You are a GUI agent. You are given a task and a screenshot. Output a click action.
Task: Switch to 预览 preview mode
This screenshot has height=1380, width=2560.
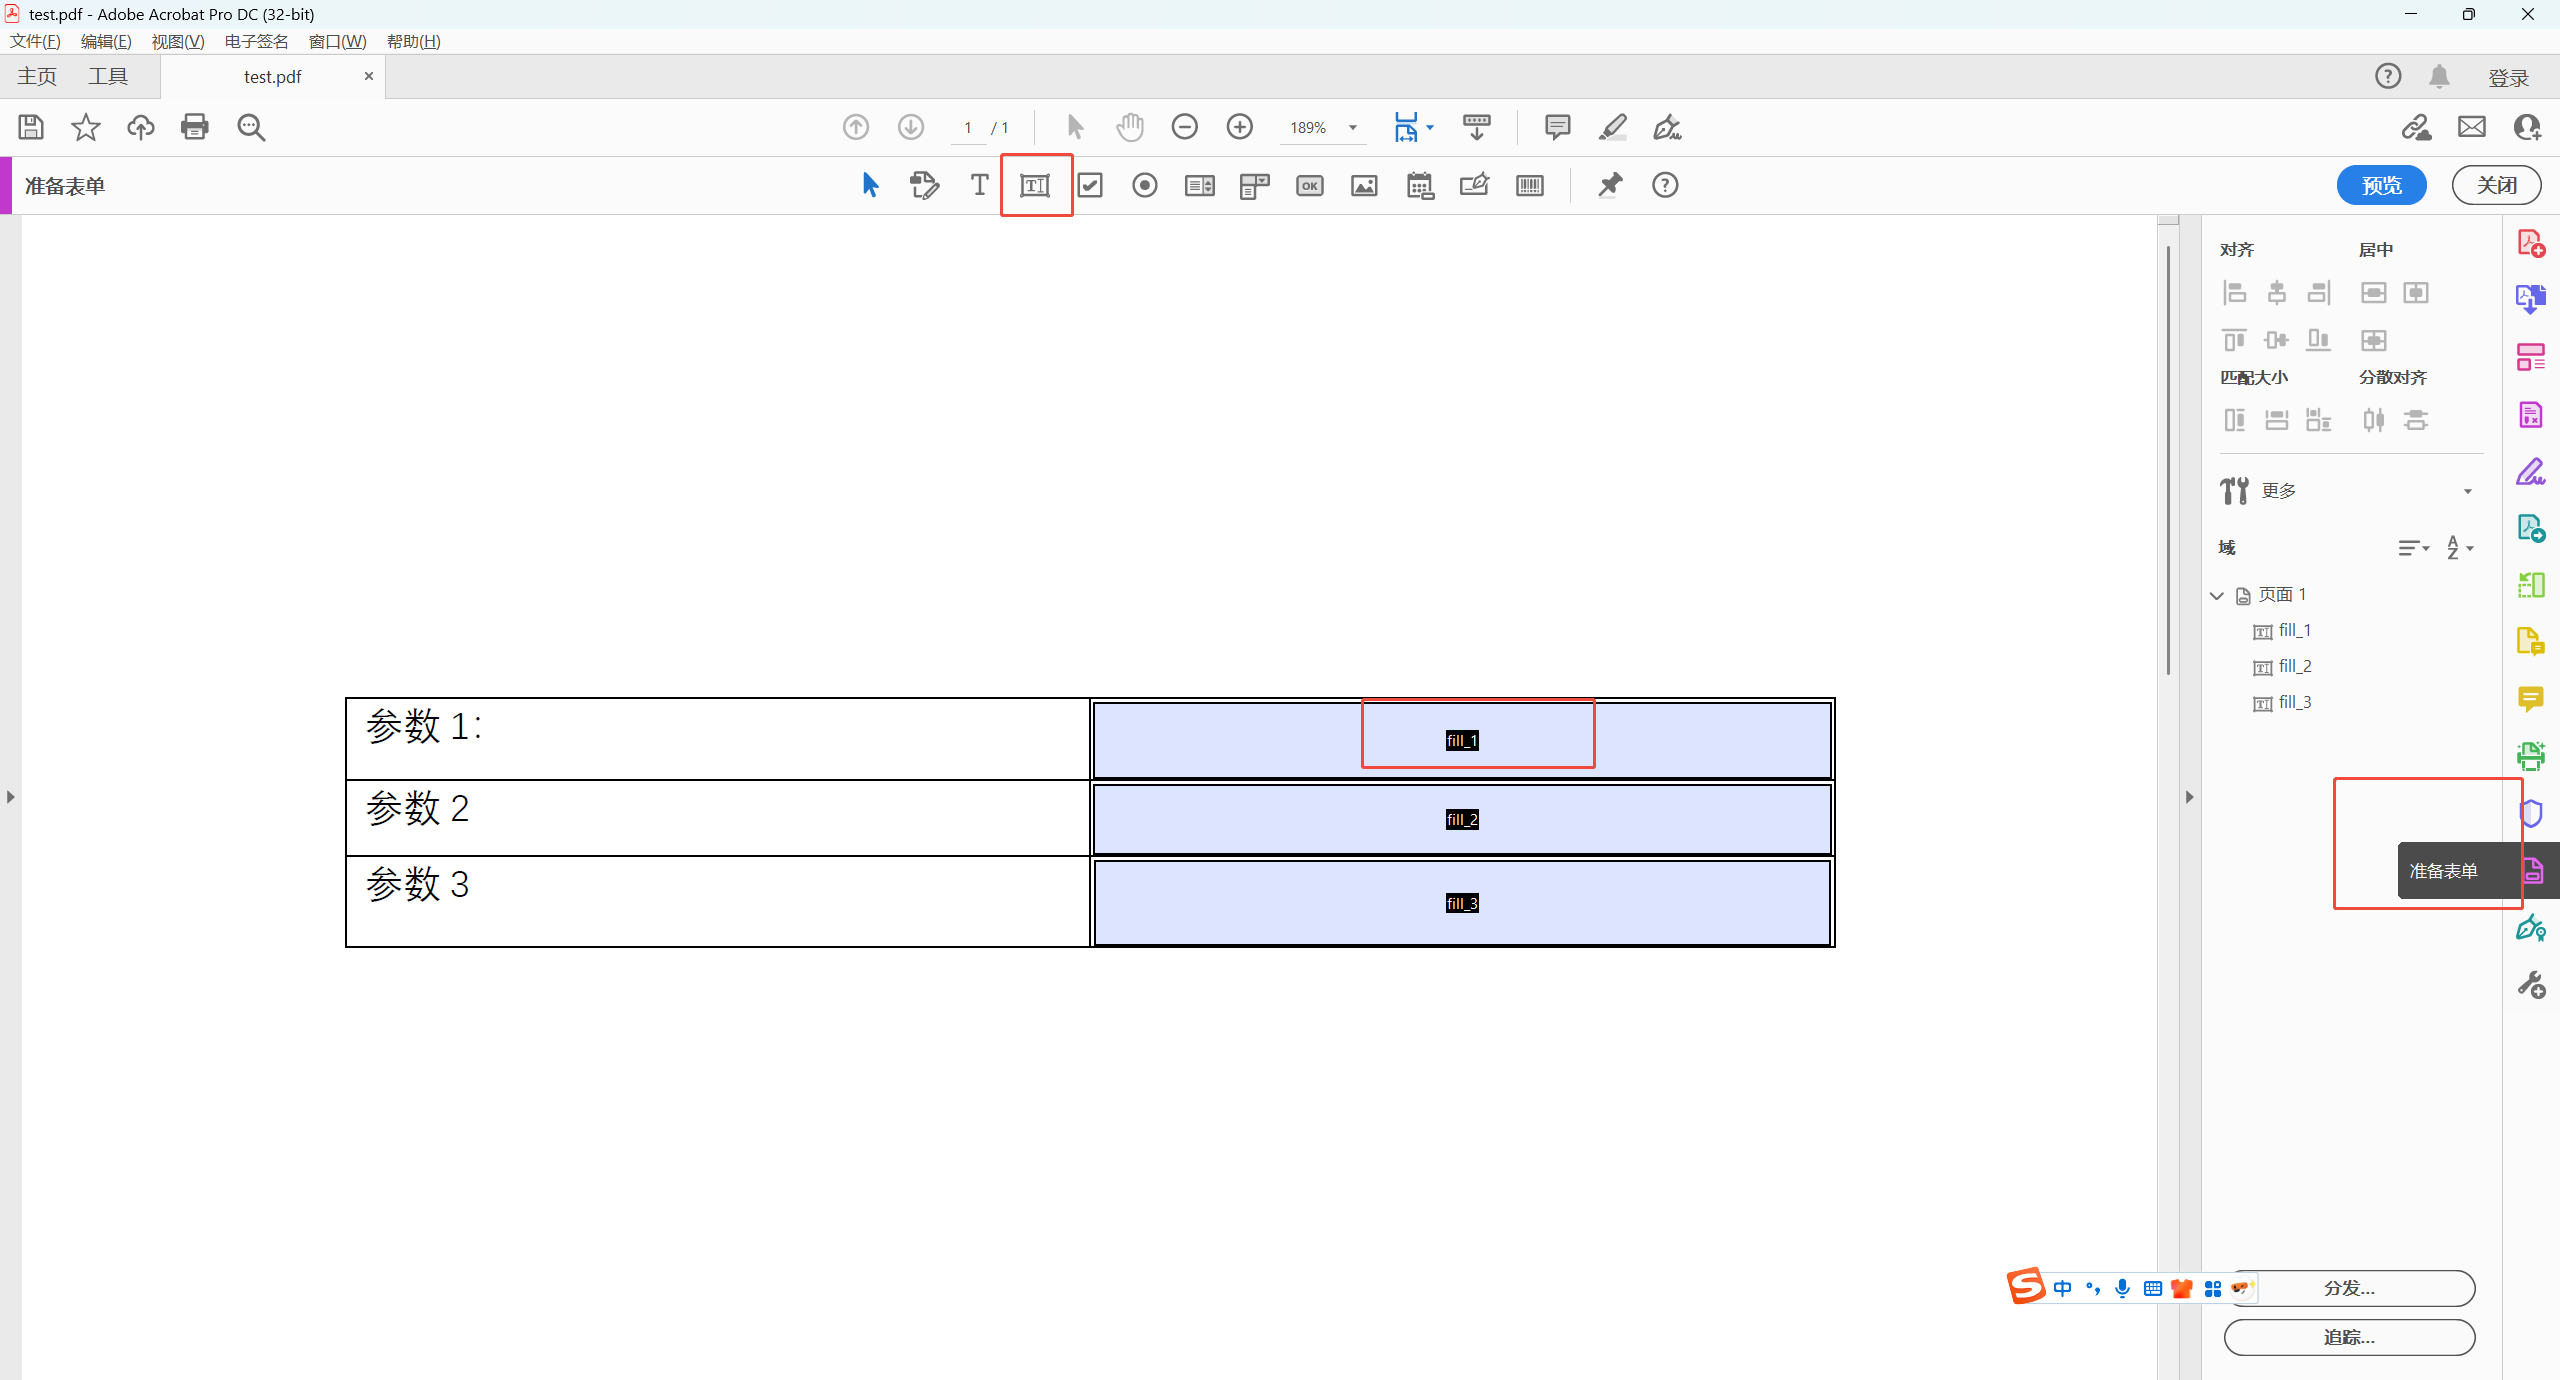coord(2381,185)
